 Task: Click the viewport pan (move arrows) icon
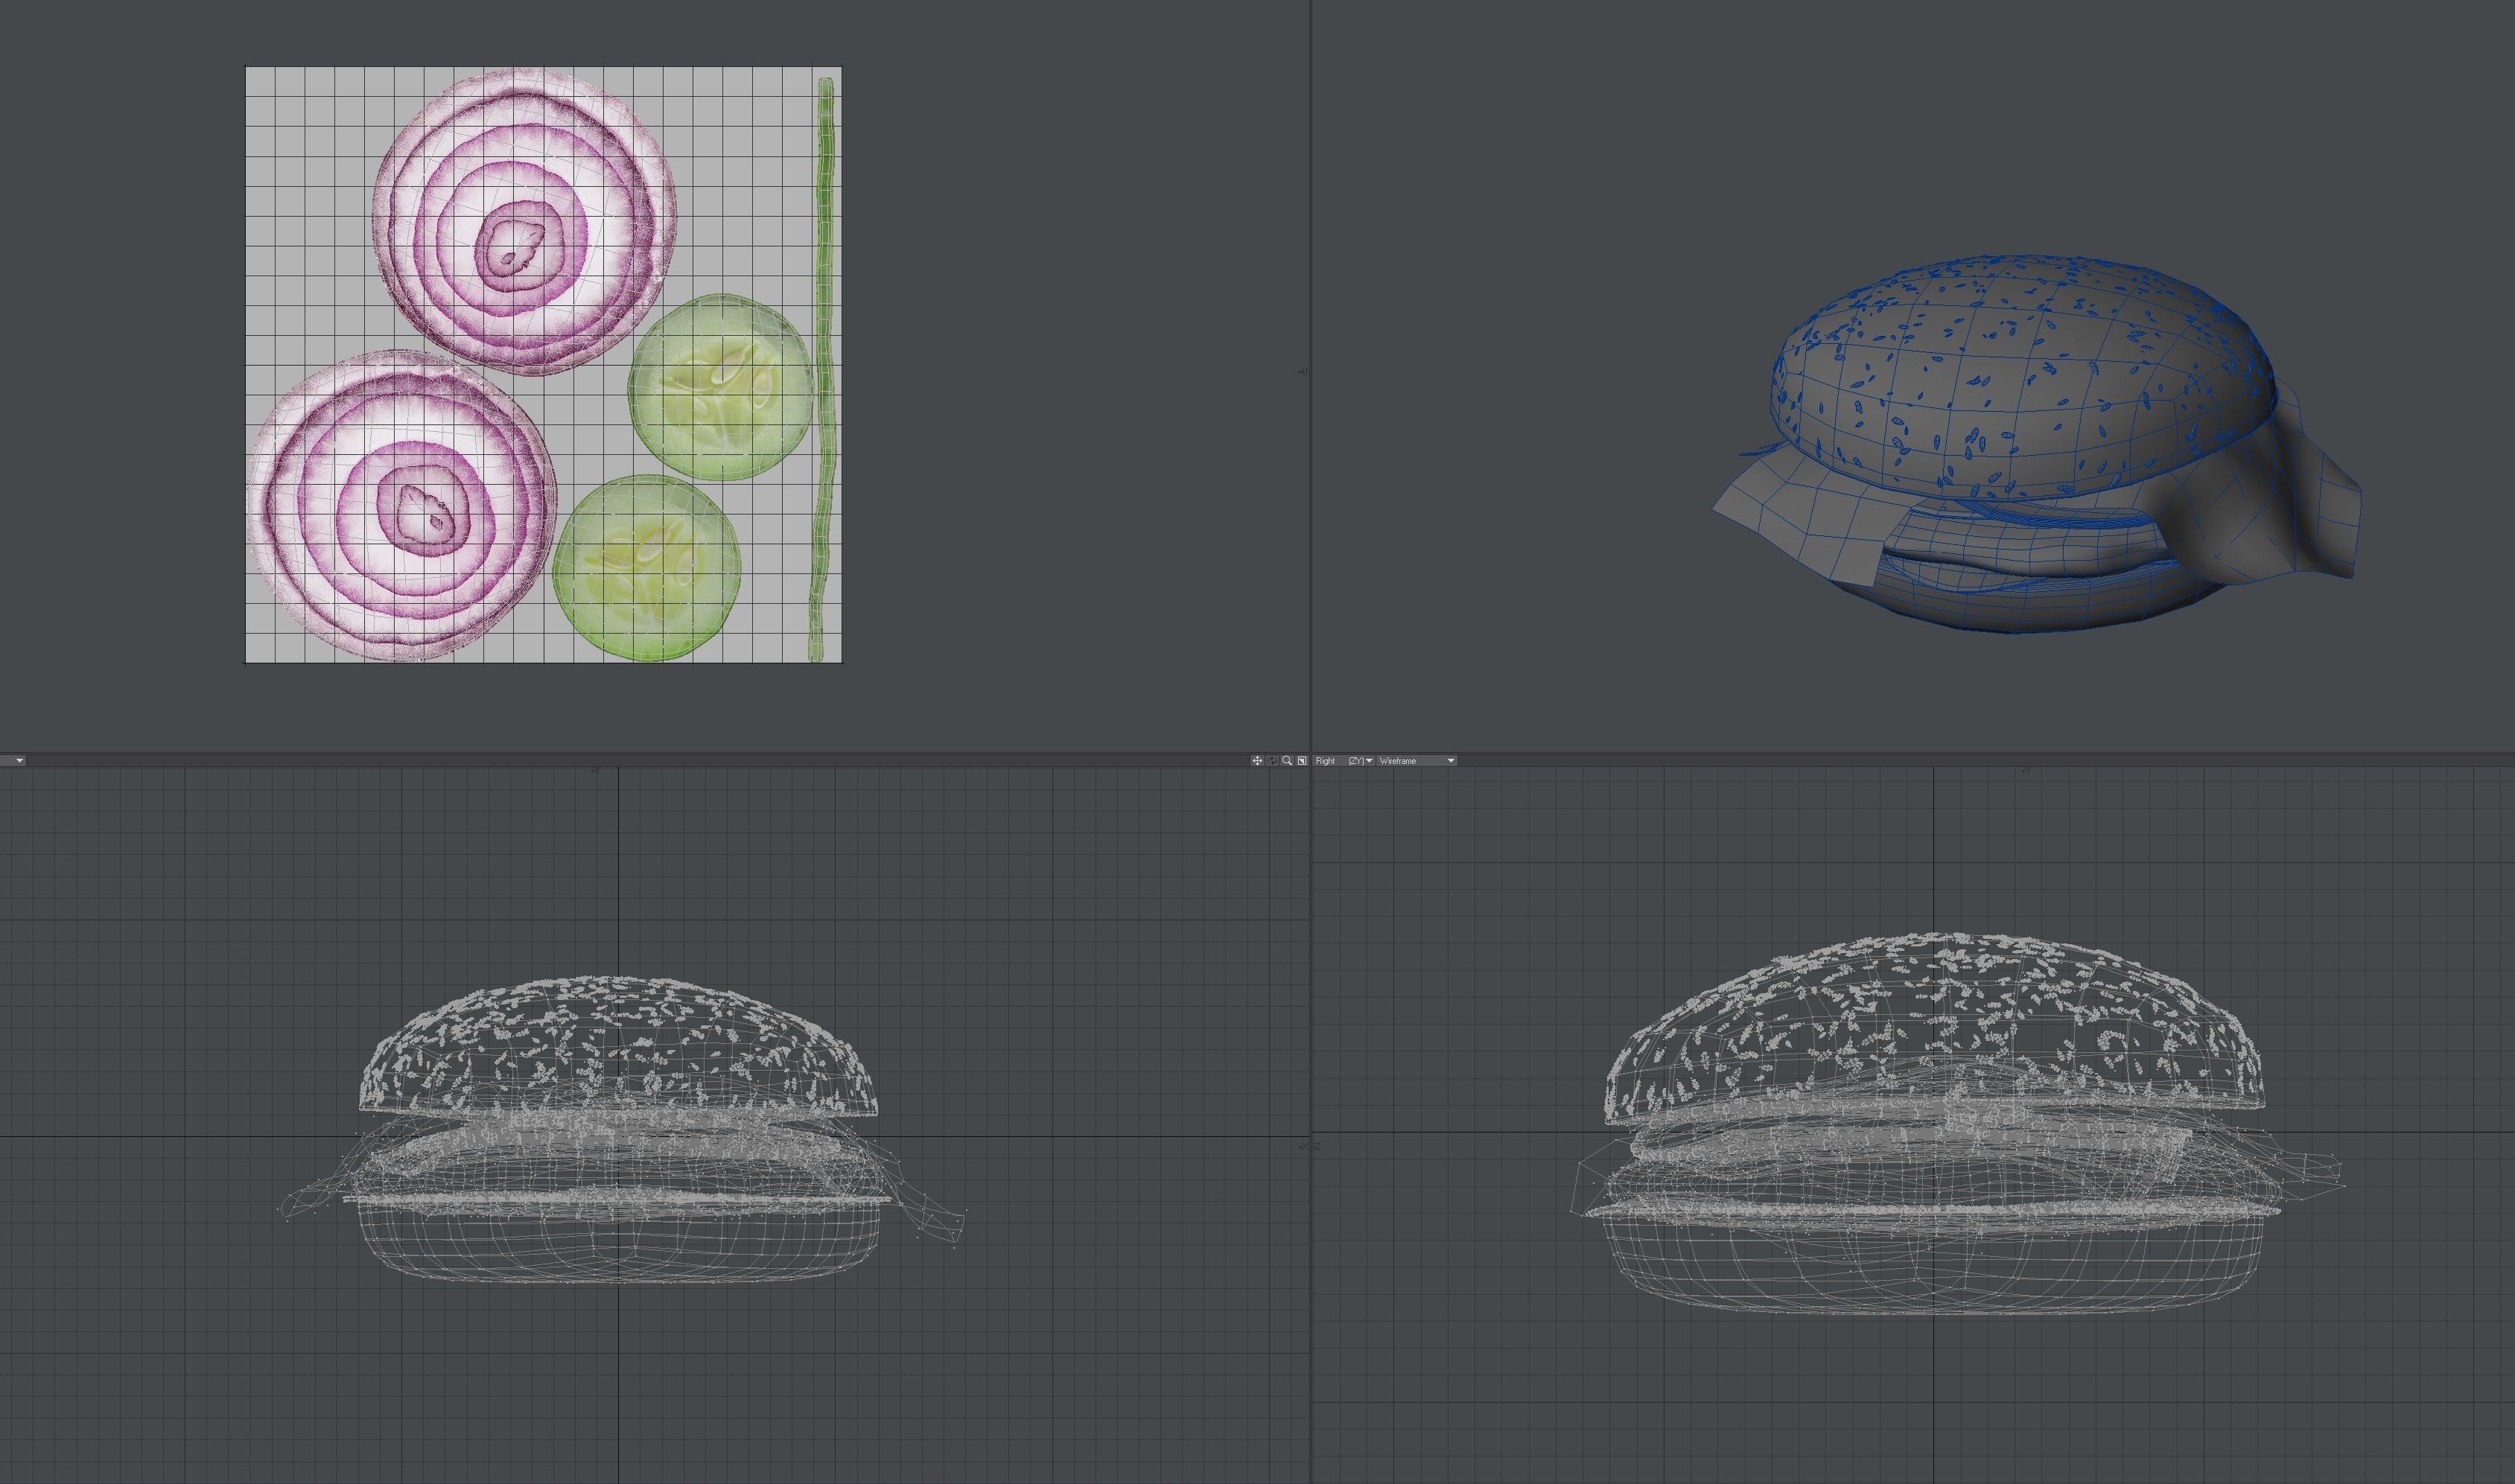pos(1257,761)
